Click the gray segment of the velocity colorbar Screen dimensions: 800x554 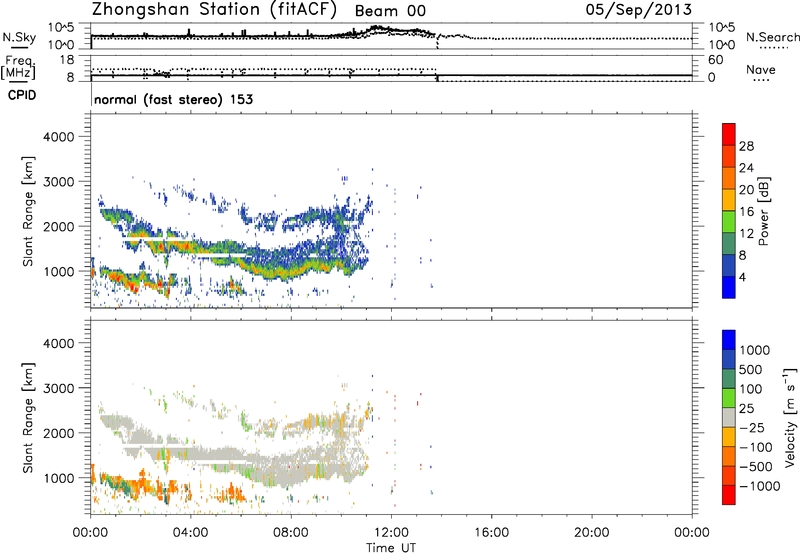(729, 417)
